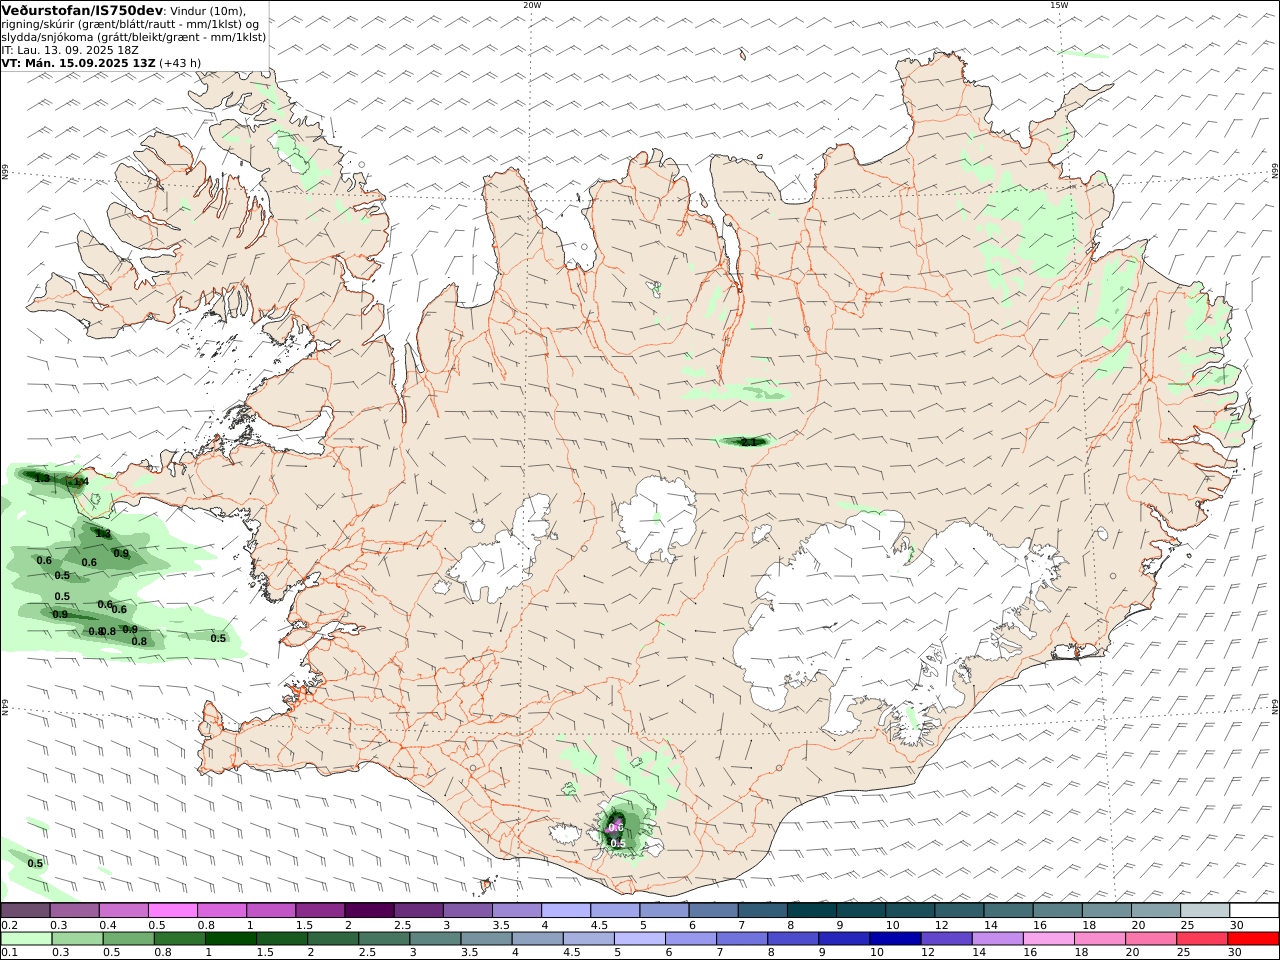
Task: Click the Veðurstofan/IS750dev title text
Action: click(83, 10)
